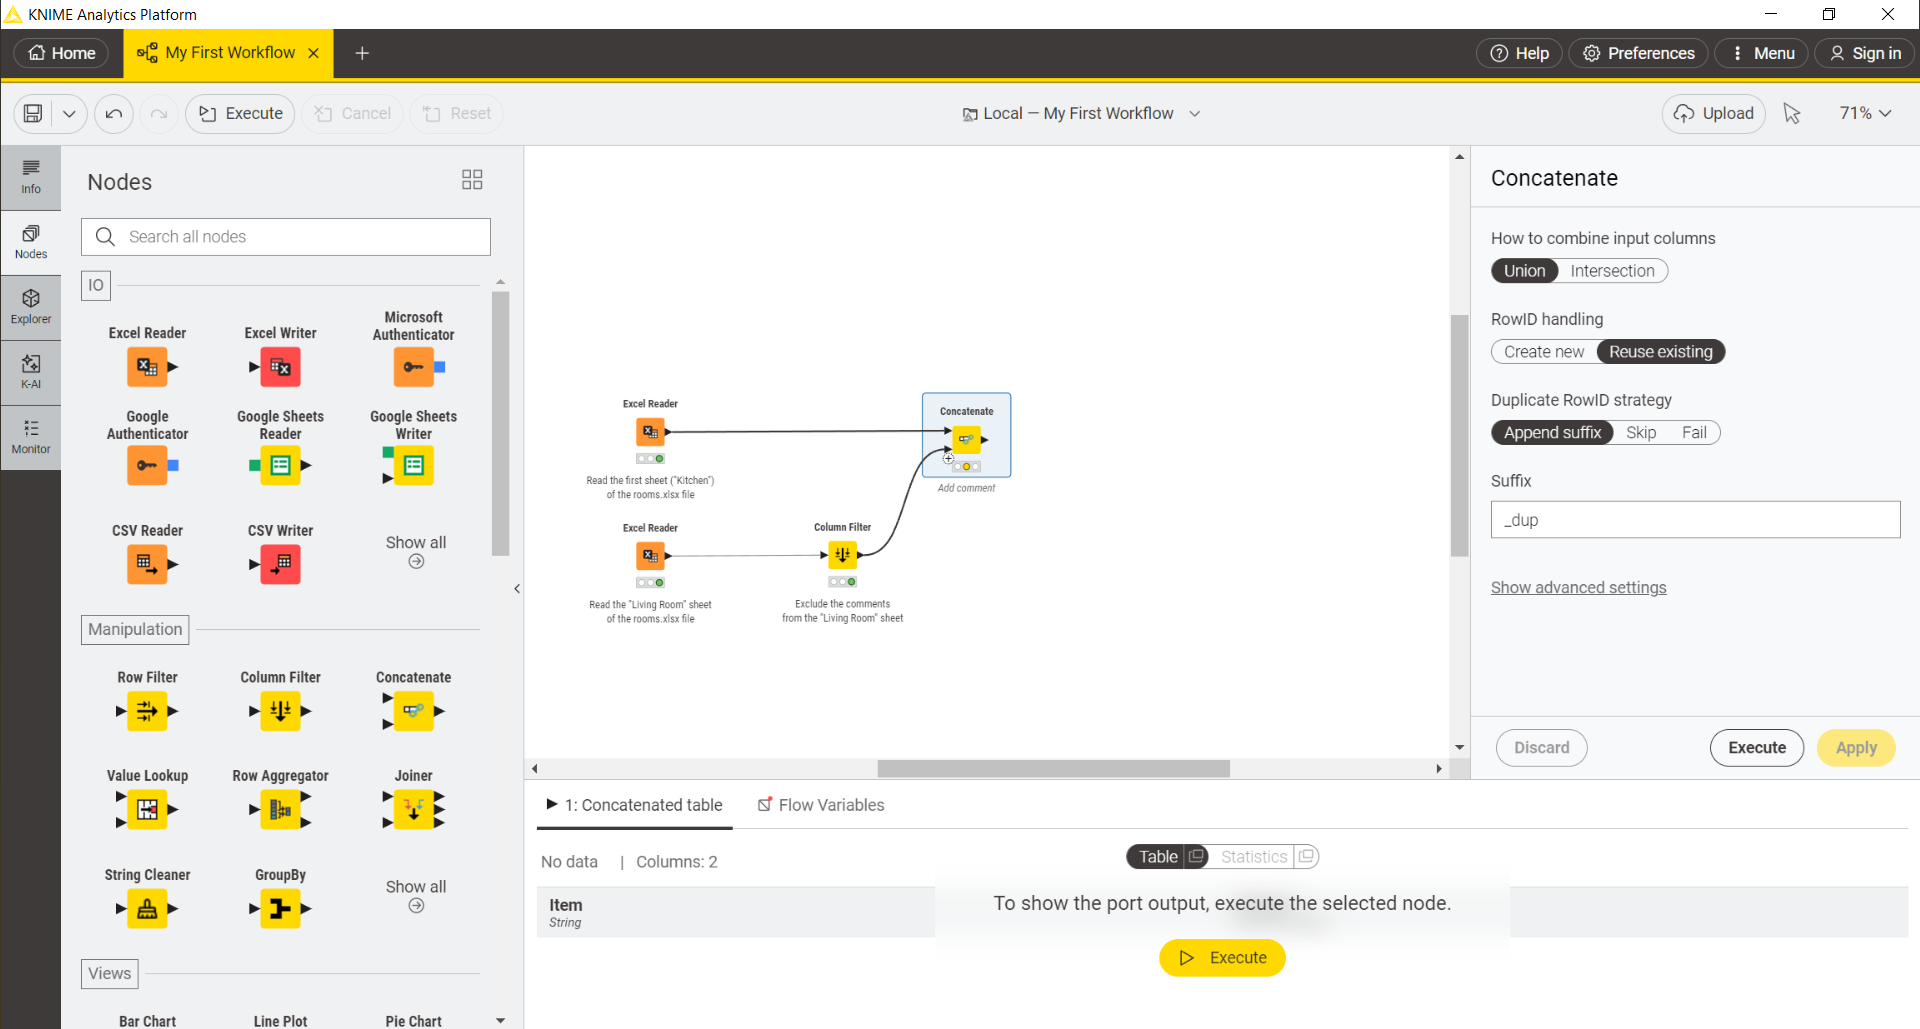
Task: Go to the Home tab
Action: [60, 53]
